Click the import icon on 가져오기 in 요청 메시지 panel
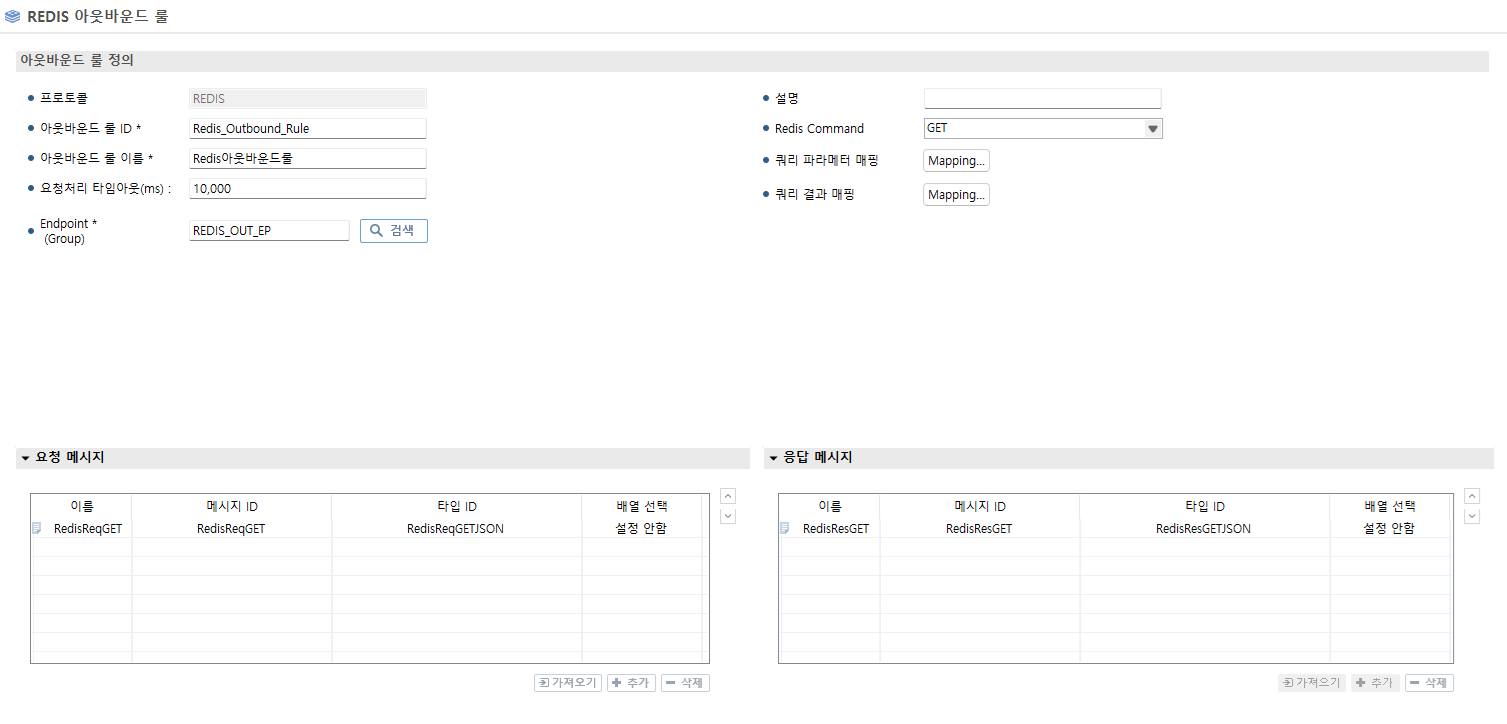1507x724 pixels. [x=545, y=682]
